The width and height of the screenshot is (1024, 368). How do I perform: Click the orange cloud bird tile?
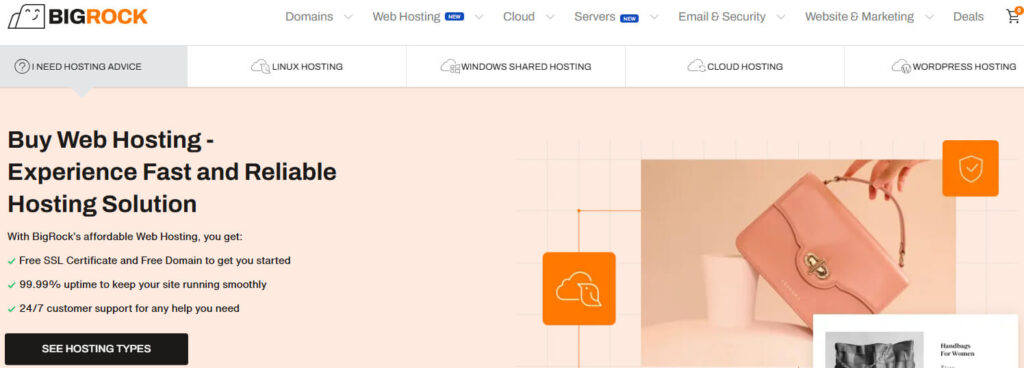[x=579, y=288]
